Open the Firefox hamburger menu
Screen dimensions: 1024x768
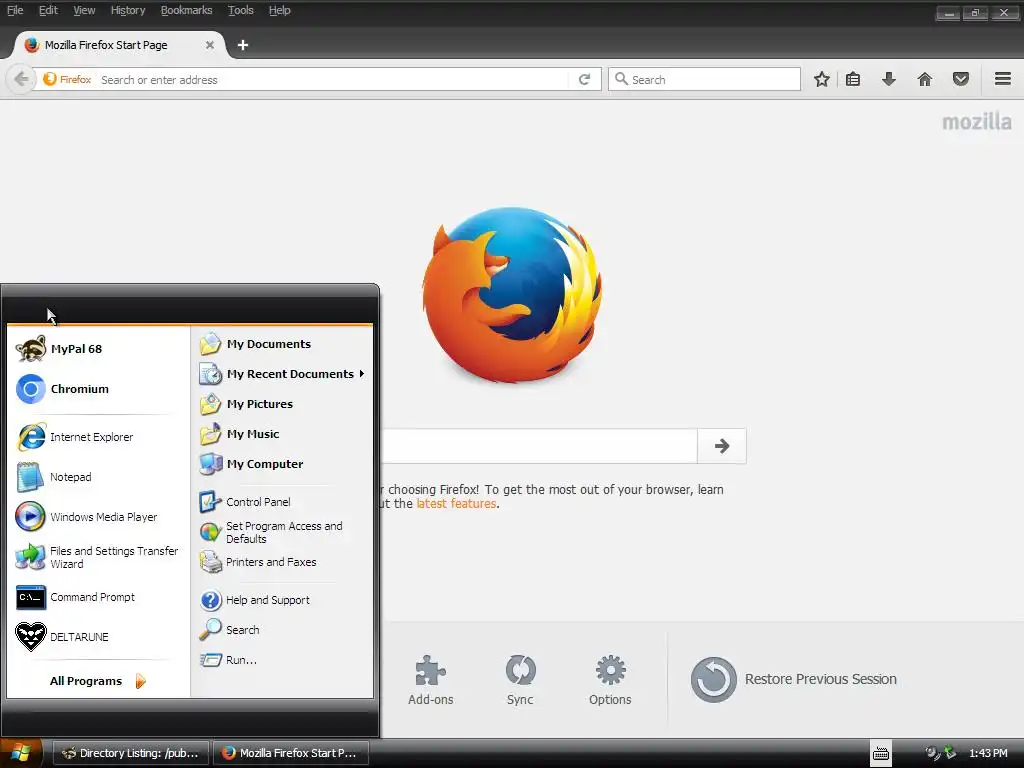click(1003, 79)
